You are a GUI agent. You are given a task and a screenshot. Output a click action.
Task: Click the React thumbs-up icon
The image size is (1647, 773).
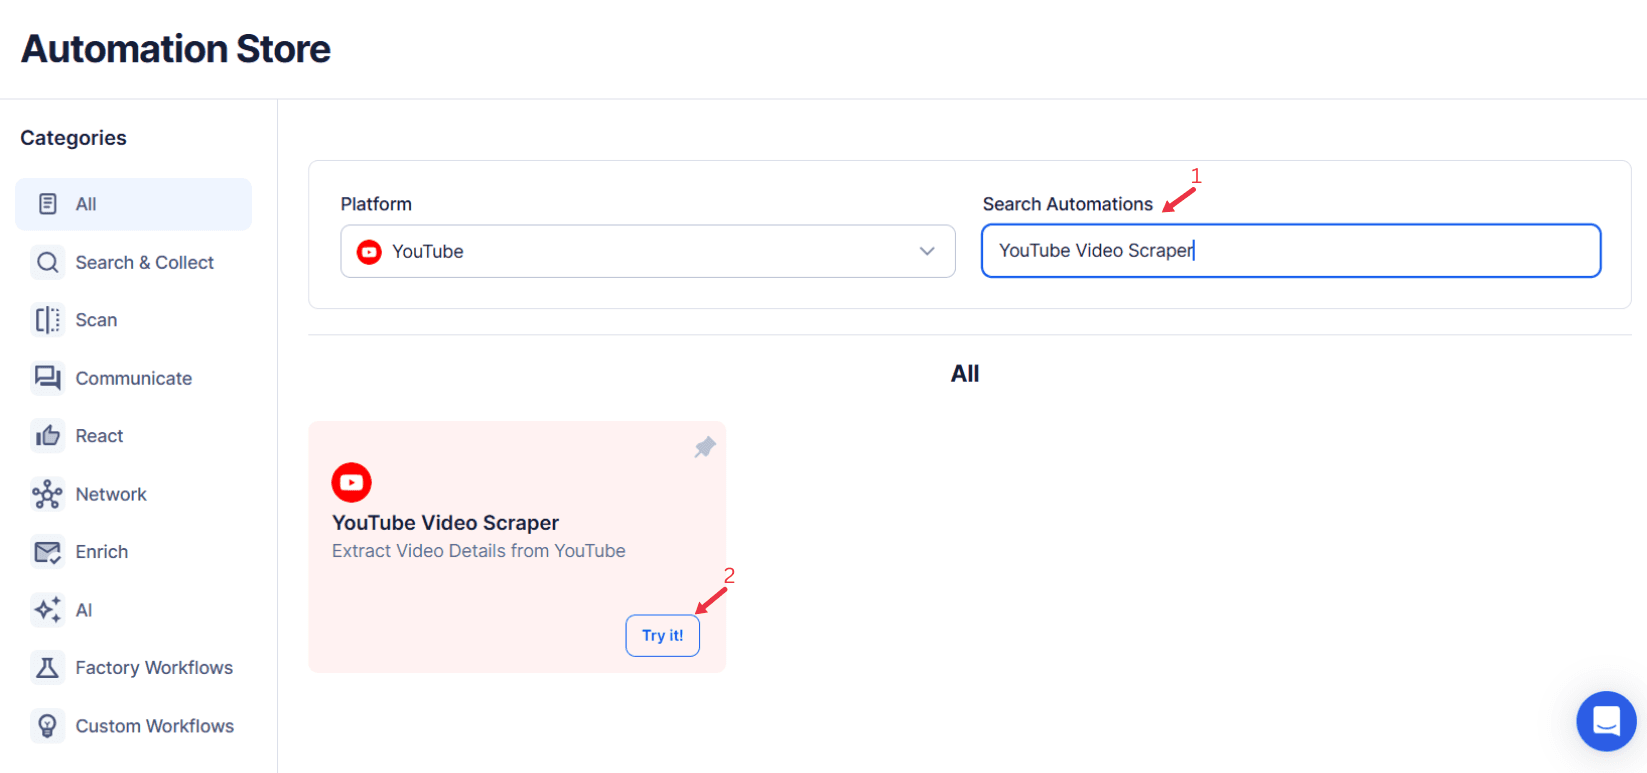tap(47, 436)
